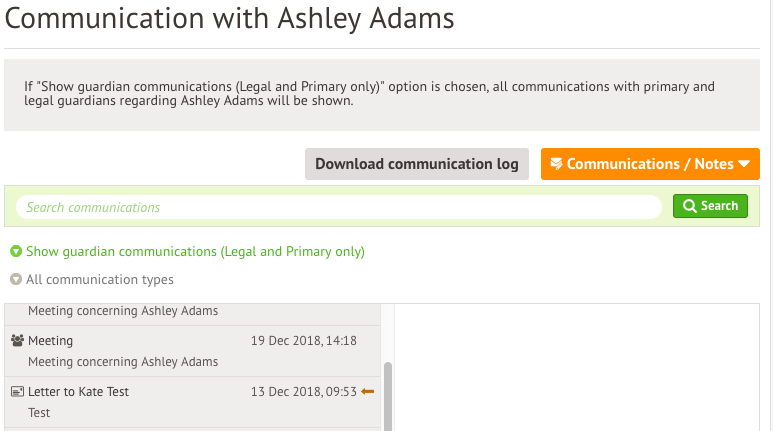Open the Letter to Kate Test entry
The height and width of the screenshot is (431, 773).
[192, 402]
